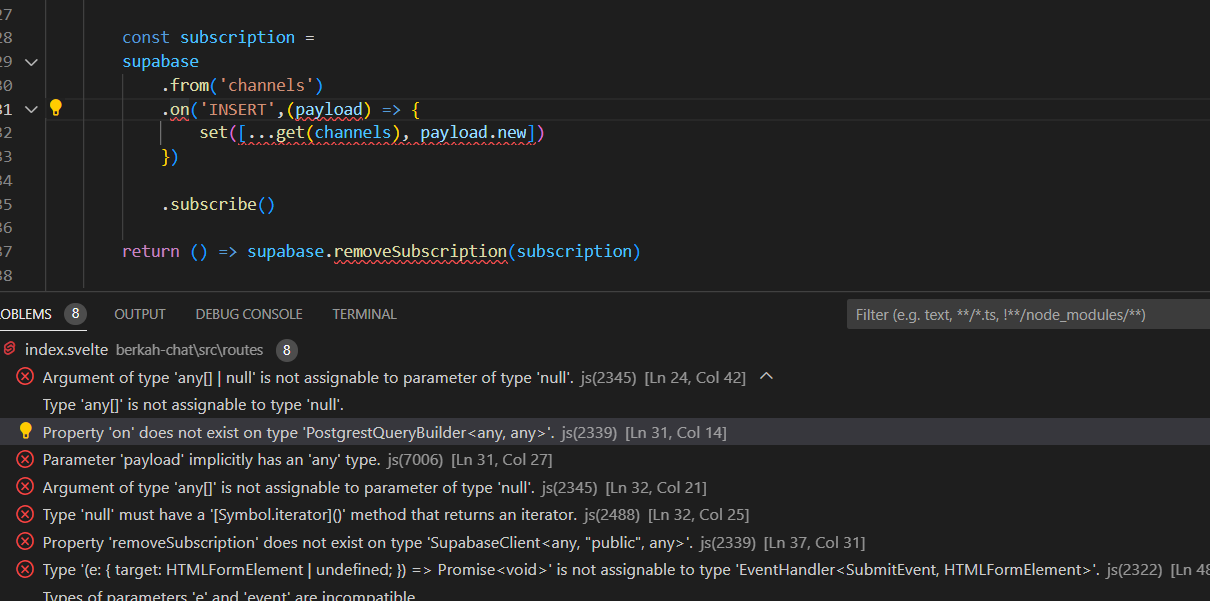Click the .subscribe() call in the editor
The height and width of the screenshot is (601, 1210).
218,204
